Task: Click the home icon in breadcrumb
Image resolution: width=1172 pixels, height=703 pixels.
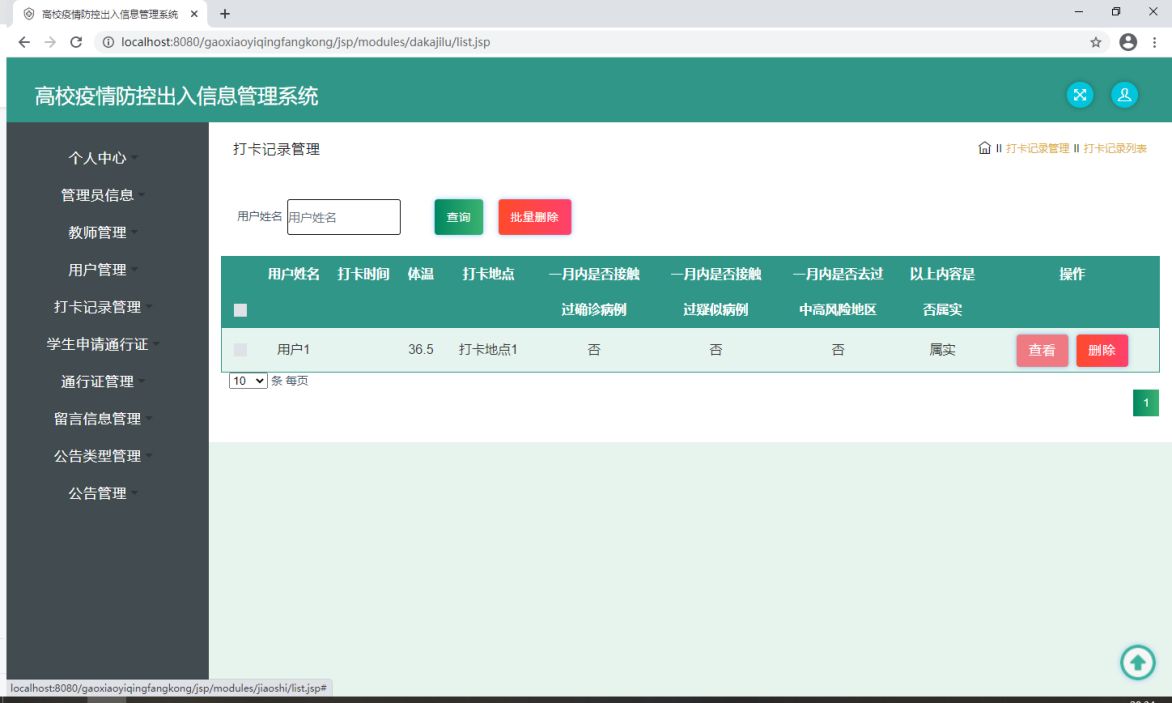Action: pyautogui.click(x=984, y=148)
